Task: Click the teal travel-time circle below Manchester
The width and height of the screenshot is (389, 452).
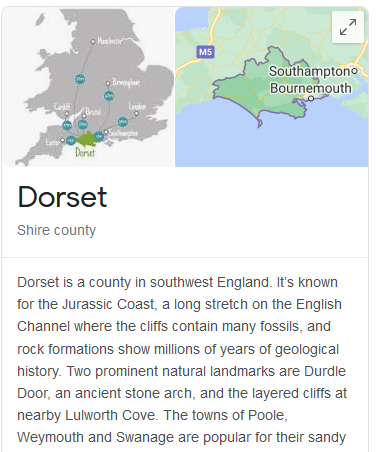Action: (x=80, y=79)
